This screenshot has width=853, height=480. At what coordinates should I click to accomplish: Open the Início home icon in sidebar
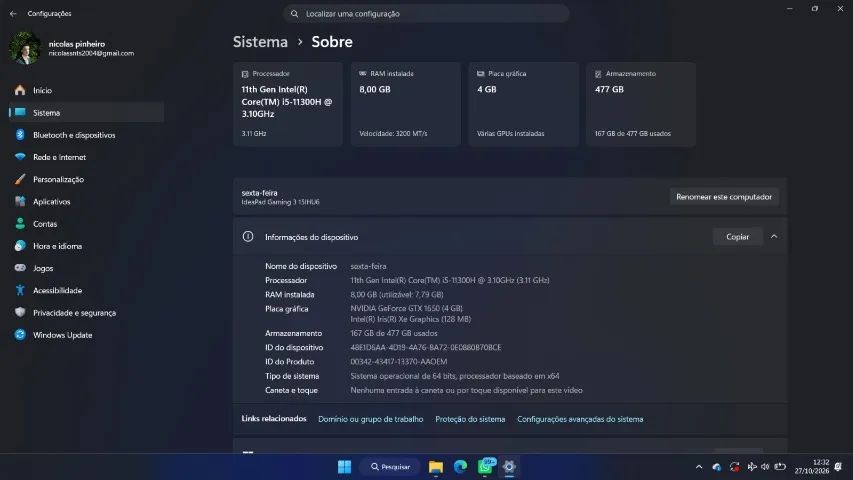click(x=20, y=90)
